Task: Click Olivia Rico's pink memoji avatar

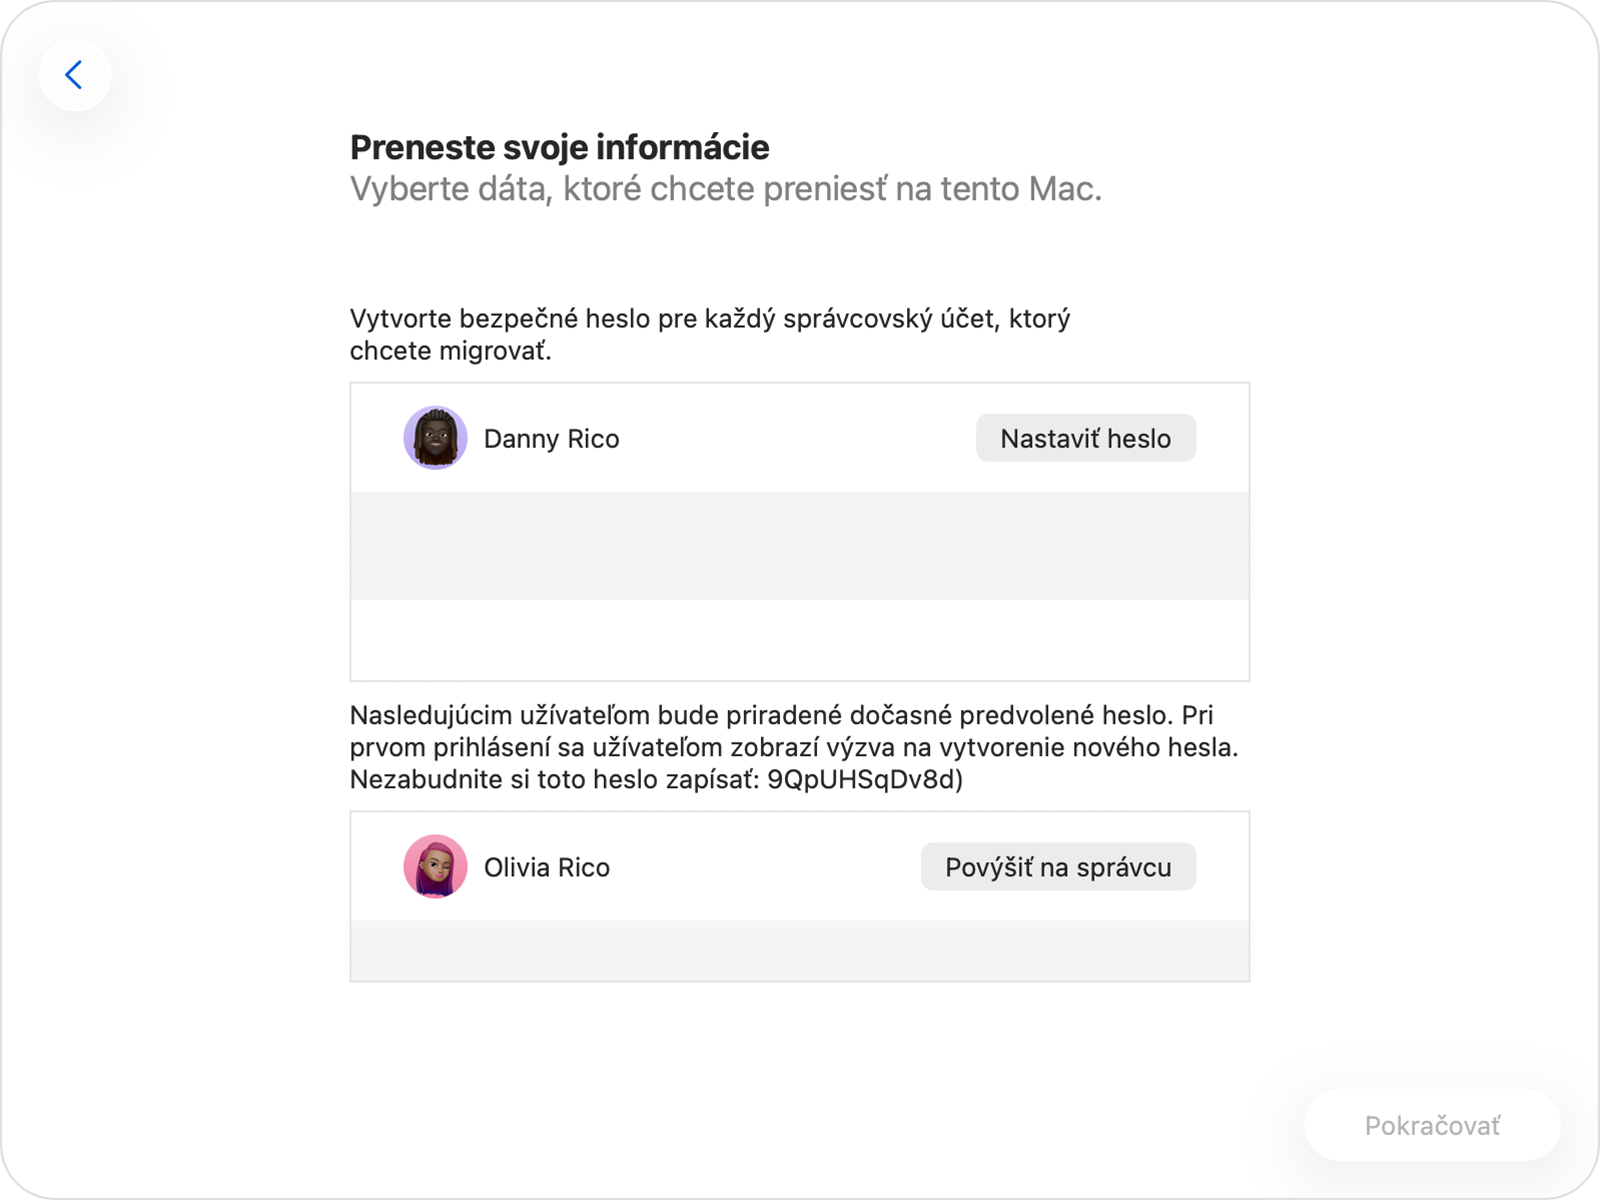Action: (x=435, y=867)
